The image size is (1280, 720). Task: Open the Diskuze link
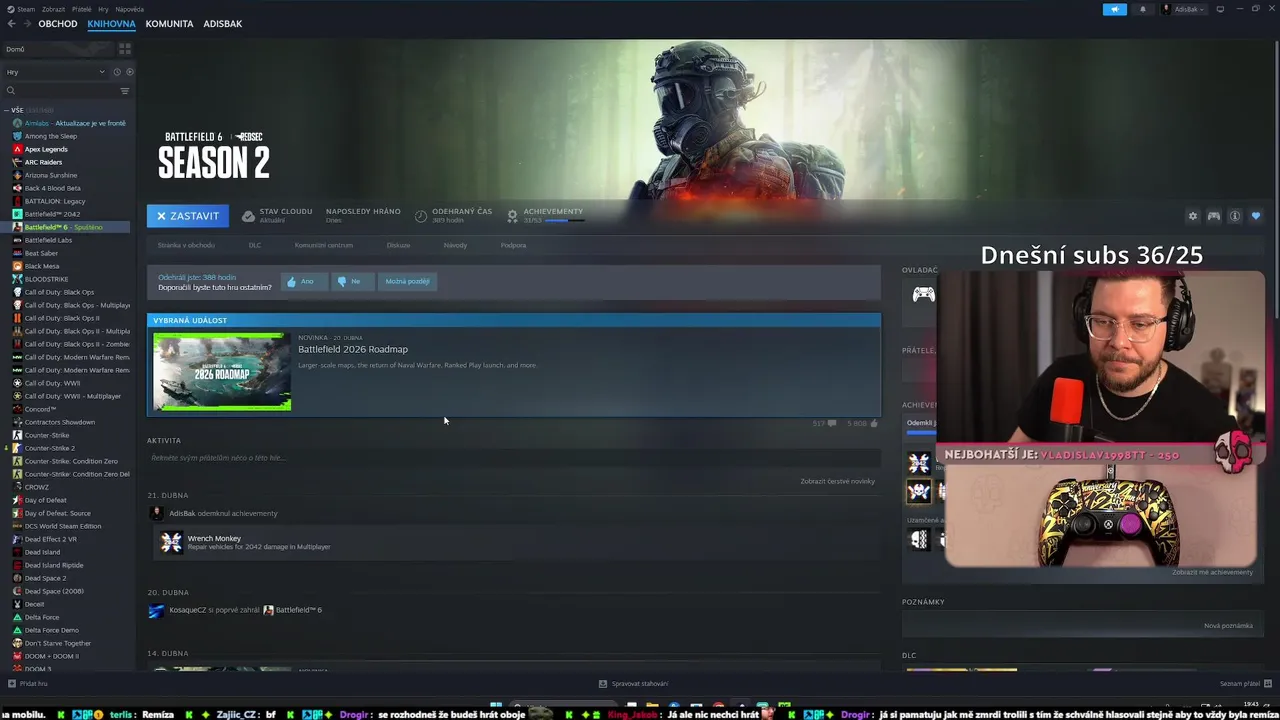click(398, 245)
